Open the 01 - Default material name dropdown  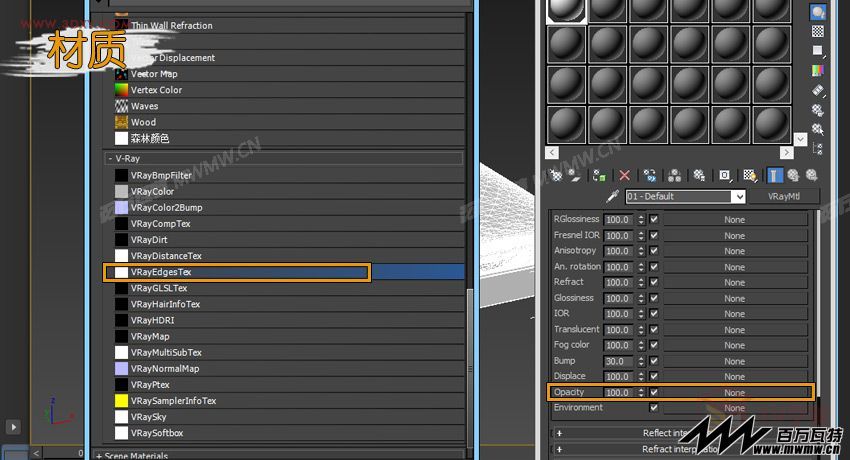click(x=739, y=197)
